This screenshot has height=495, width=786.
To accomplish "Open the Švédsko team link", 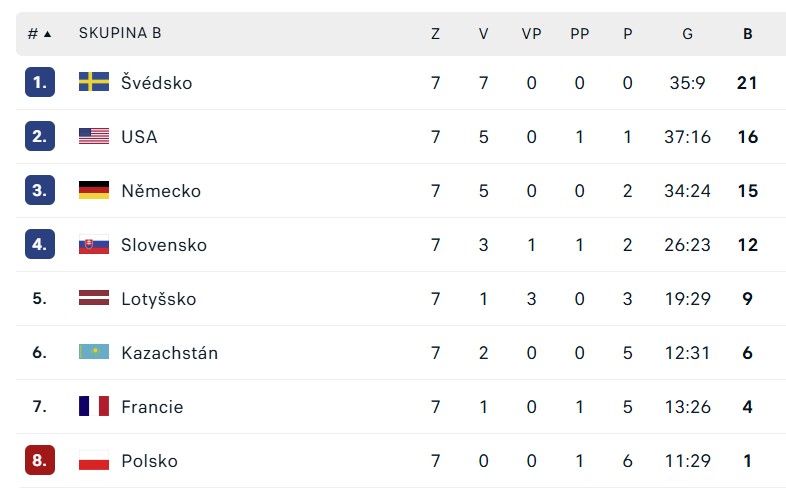I will (156, 82).
